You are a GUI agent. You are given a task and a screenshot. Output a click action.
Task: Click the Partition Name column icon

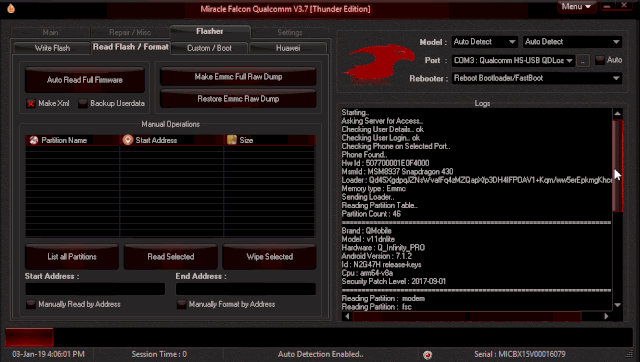(33, 140)
